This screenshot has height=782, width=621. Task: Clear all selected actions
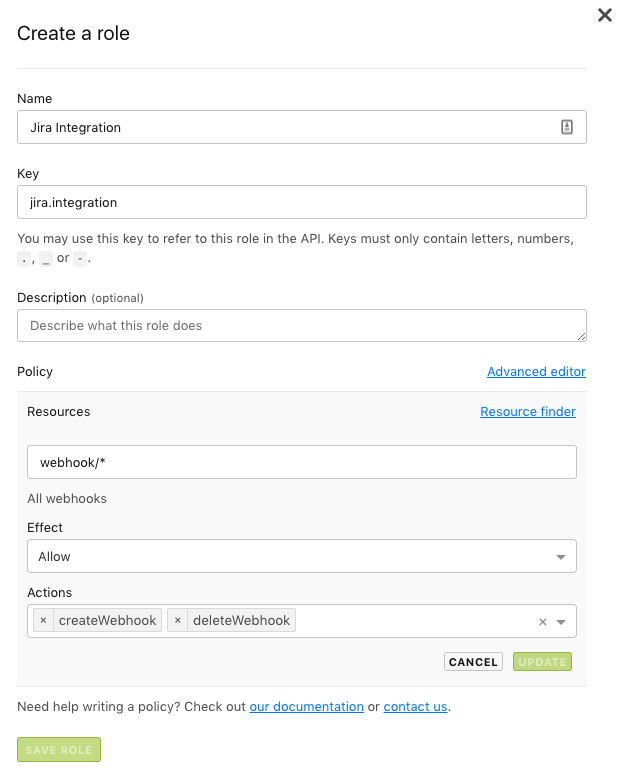pyautogui.click(x=543, y=622)
